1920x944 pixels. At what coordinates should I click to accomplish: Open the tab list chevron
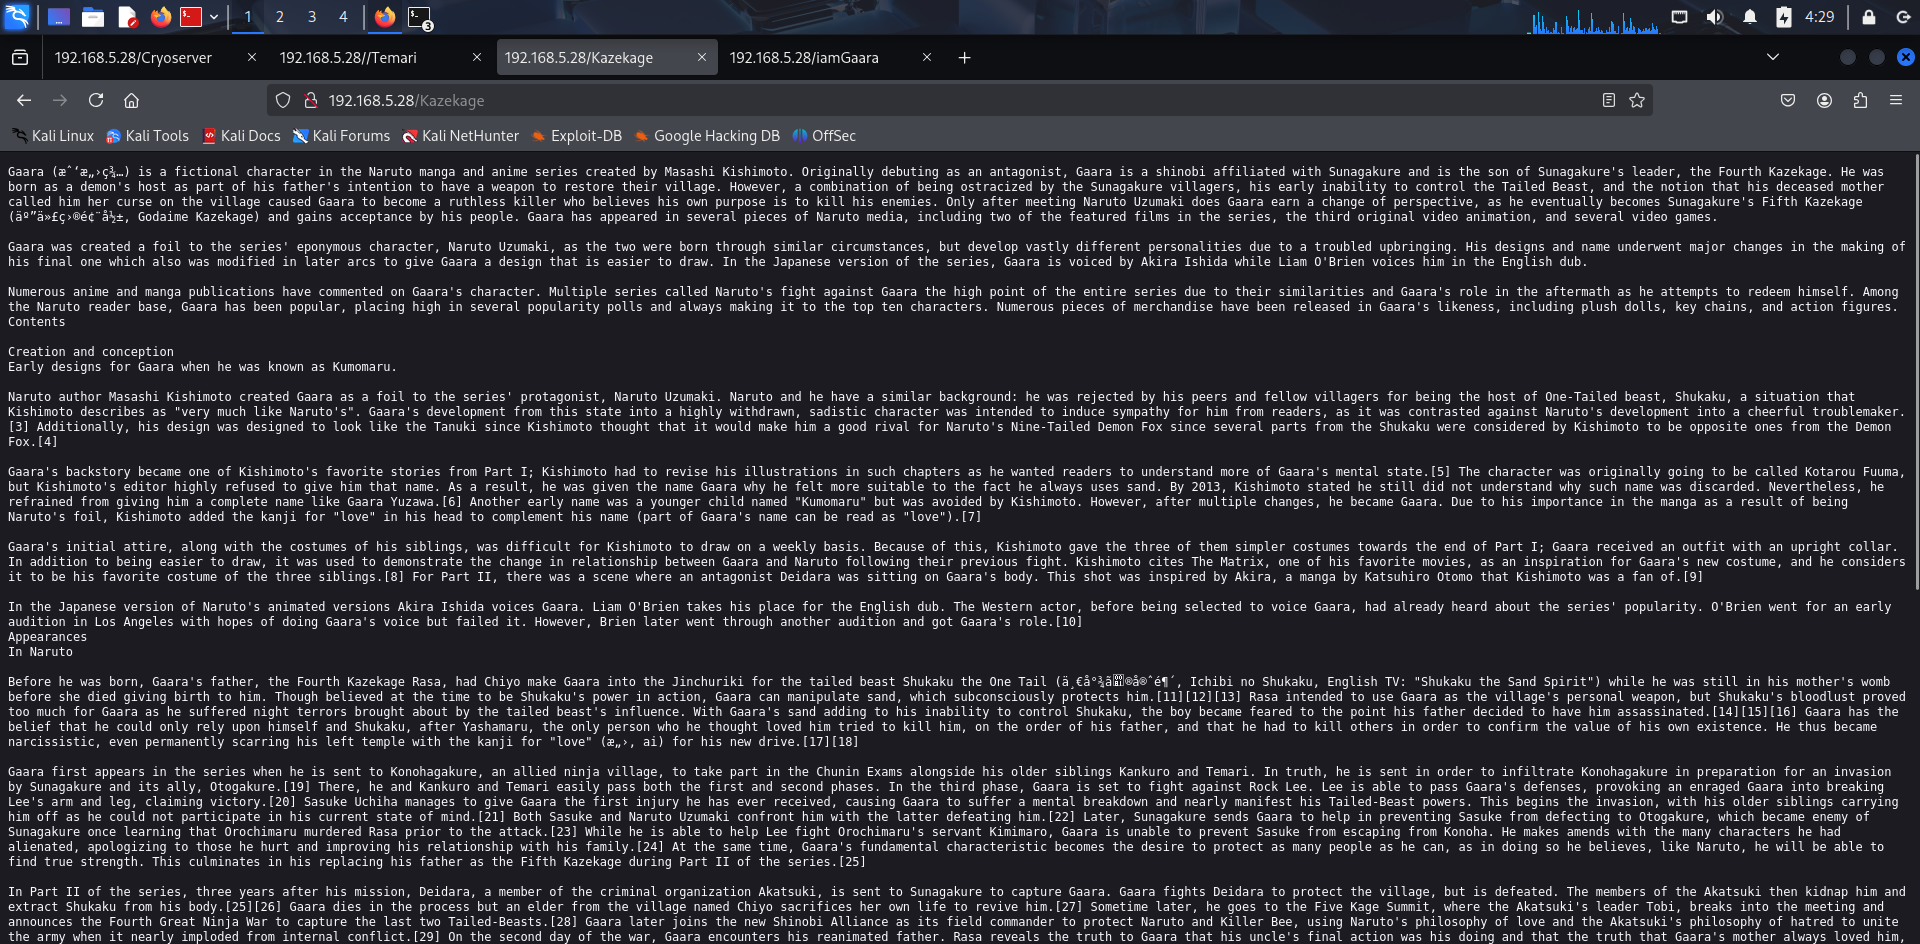pos(1771,57)
